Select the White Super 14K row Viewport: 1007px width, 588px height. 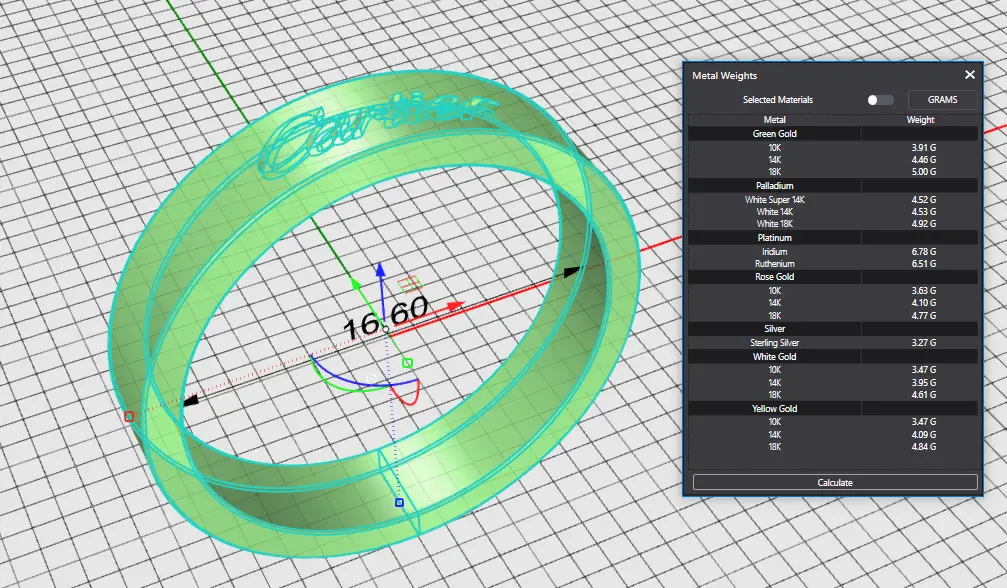pyautogui.click(x=833, y=200)
